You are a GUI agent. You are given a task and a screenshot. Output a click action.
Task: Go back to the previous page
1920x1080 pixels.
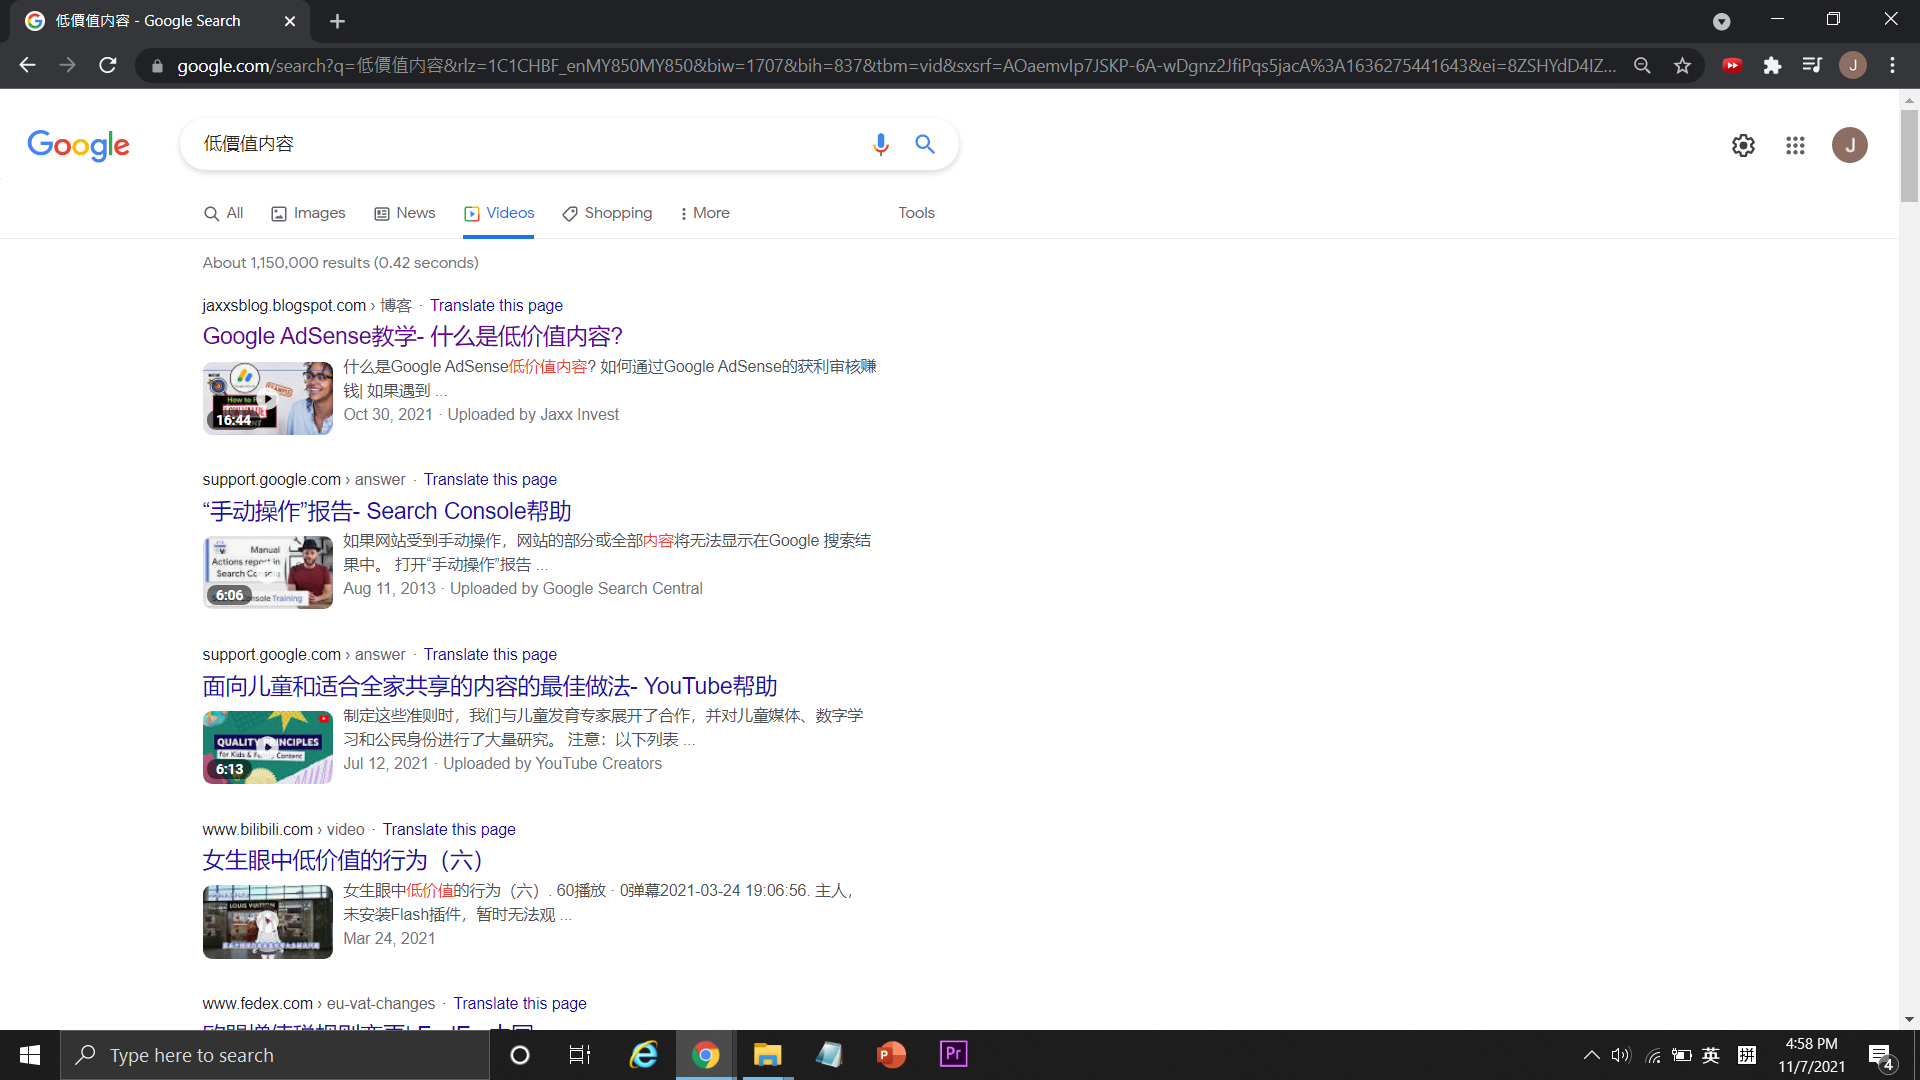click(x=27, y=65)
